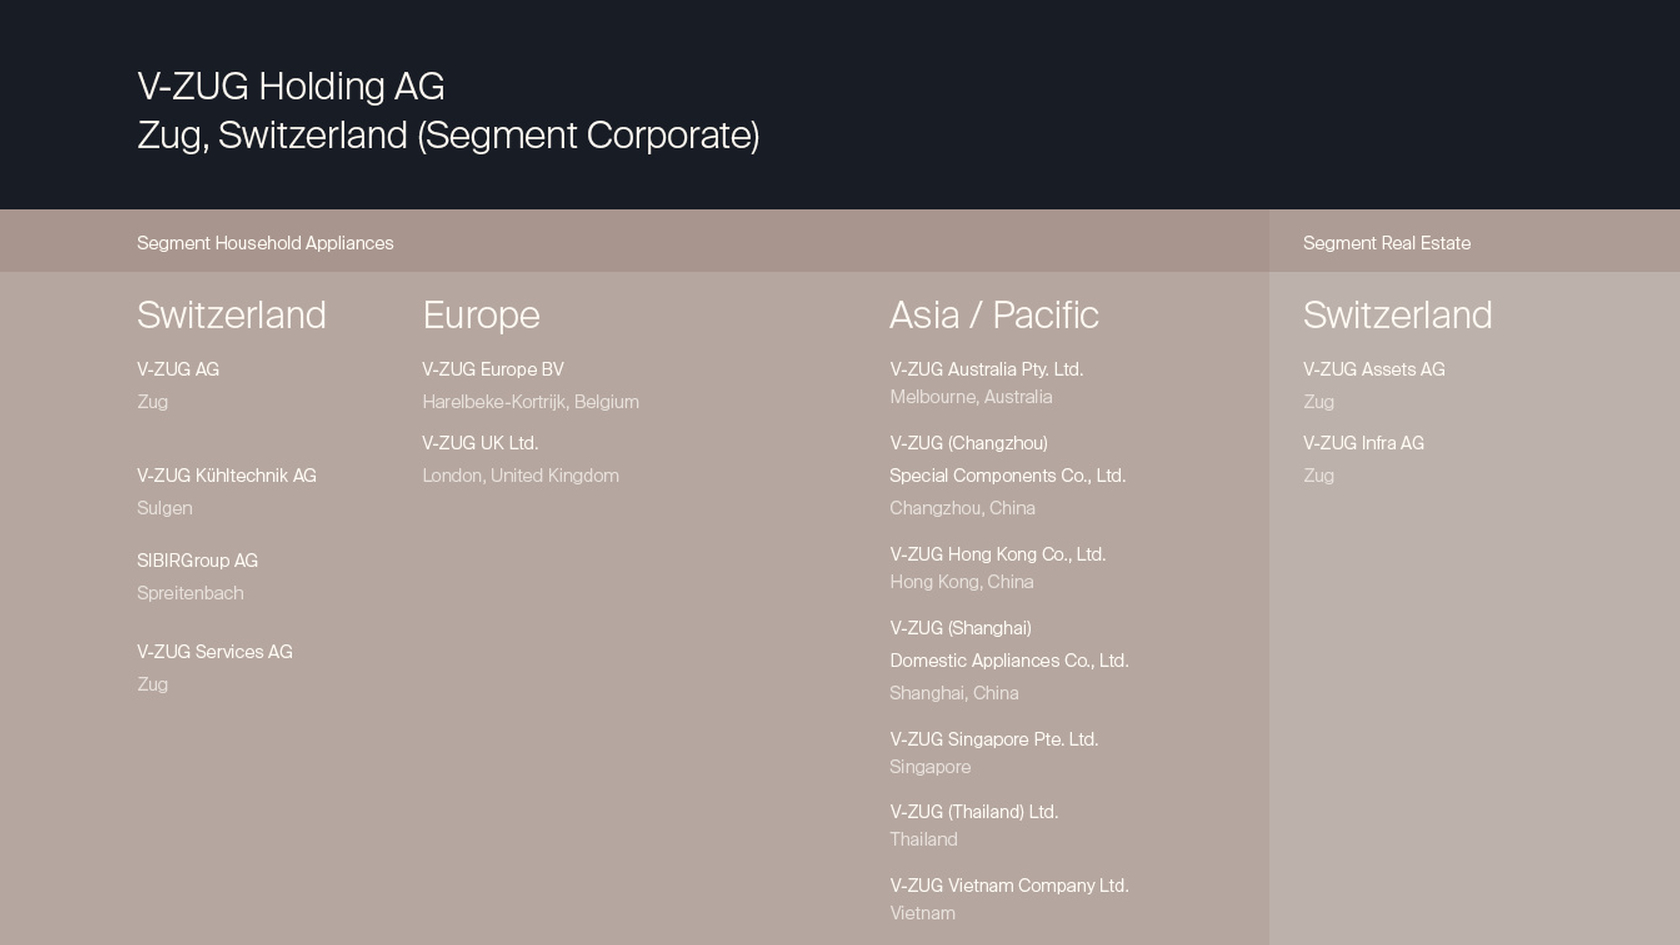This screenshot has width=1680, height=945.
Task: Click V-ZUG Singapore Pte. Ltd. entry
Action: point(994,739)
